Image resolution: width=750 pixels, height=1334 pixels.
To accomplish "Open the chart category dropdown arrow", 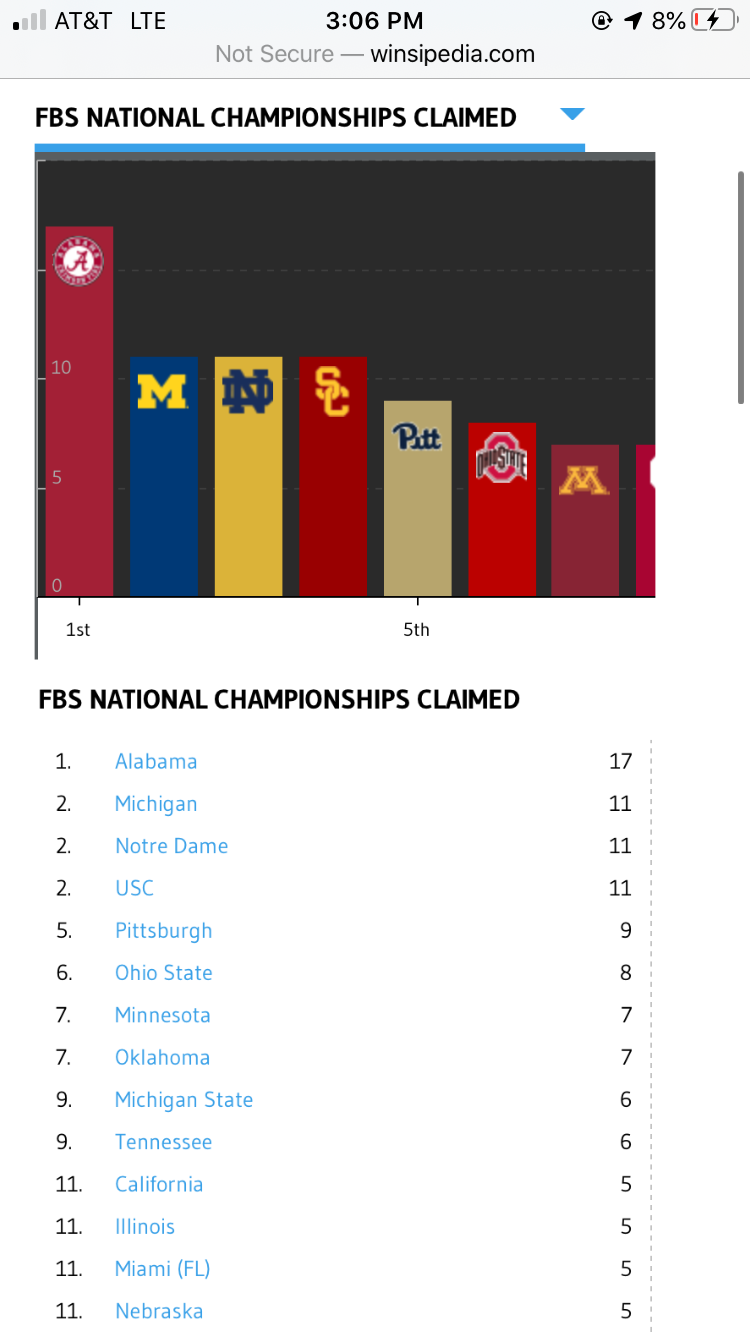I will click(x=572, y=115).
